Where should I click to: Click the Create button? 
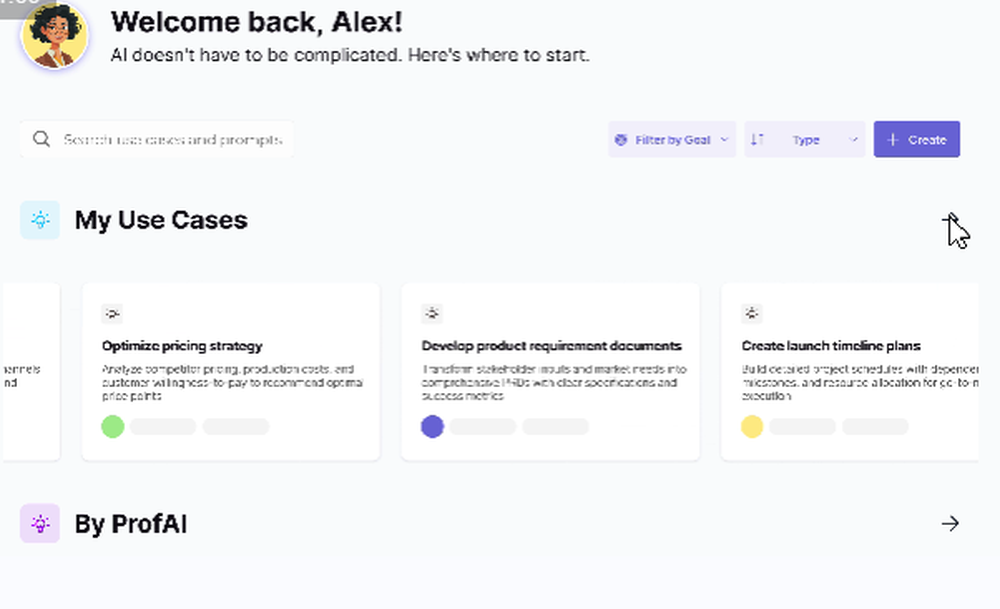tap(917, 139)
